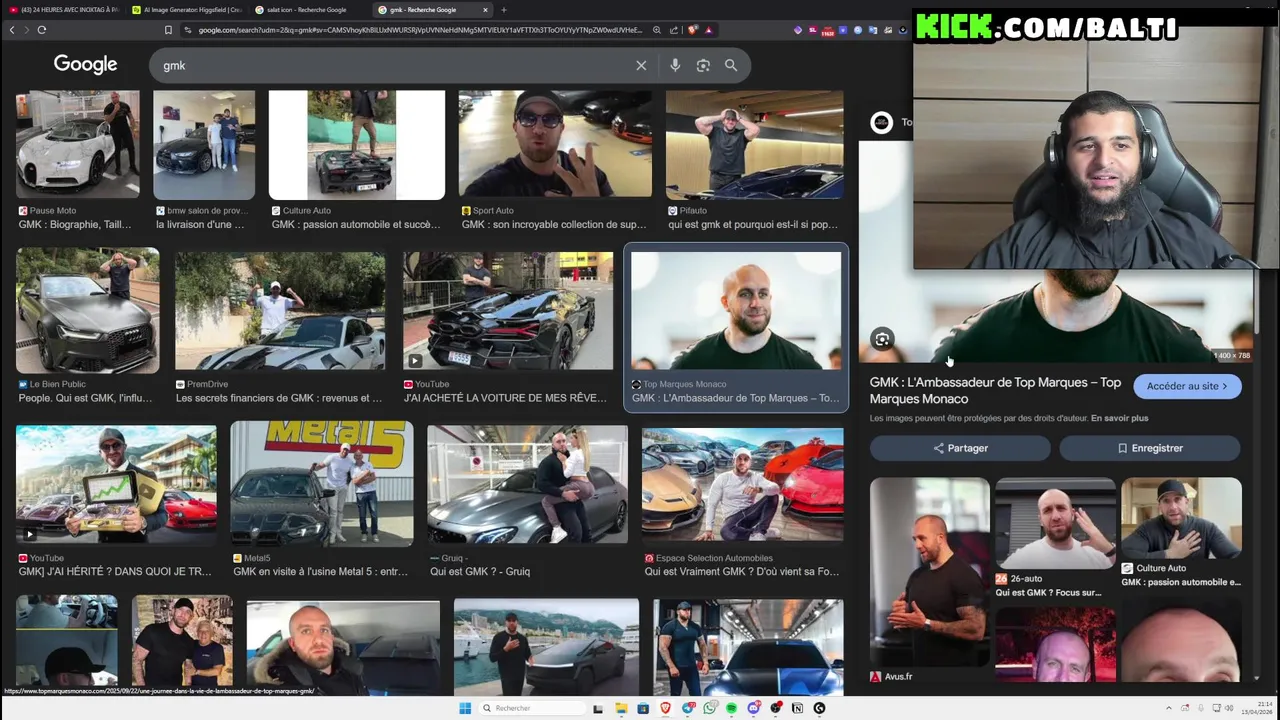Open a new browser tab with the plus button
1280x720 pixels.
point(503,10)
